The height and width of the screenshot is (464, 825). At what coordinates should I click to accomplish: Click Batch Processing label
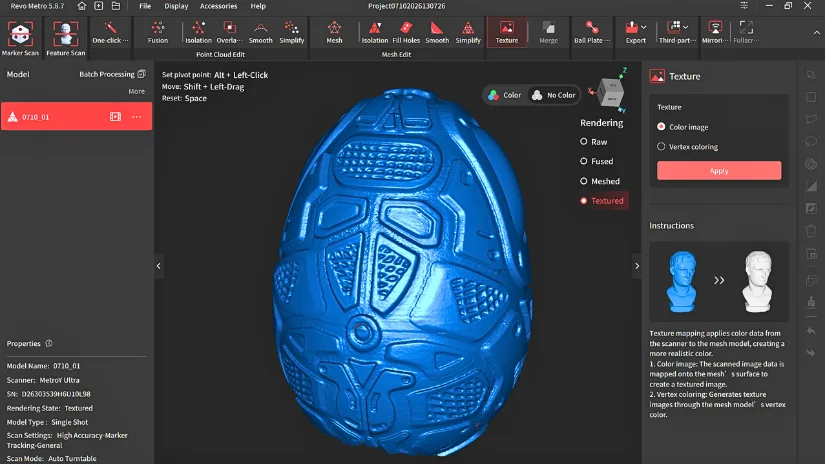click(107, 74)
